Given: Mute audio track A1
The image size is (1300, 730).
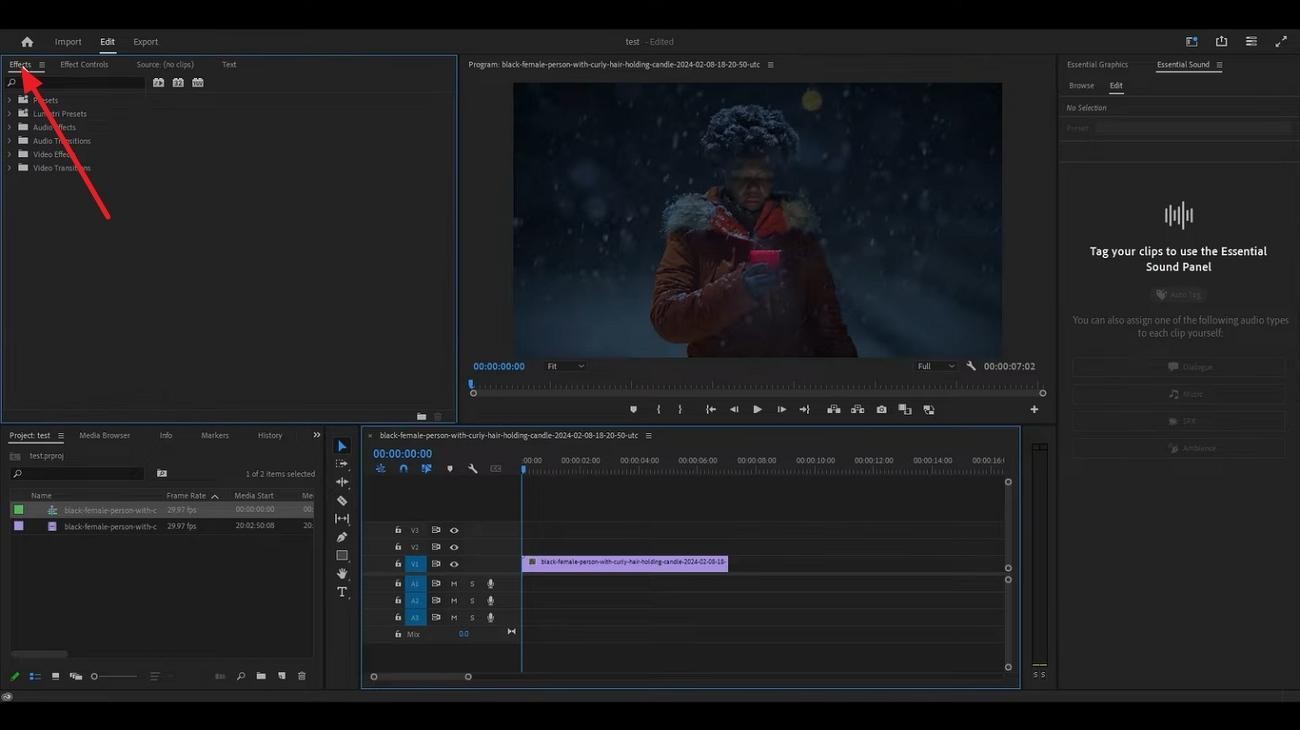Looking at the screenshot, I should click(453, 584).
